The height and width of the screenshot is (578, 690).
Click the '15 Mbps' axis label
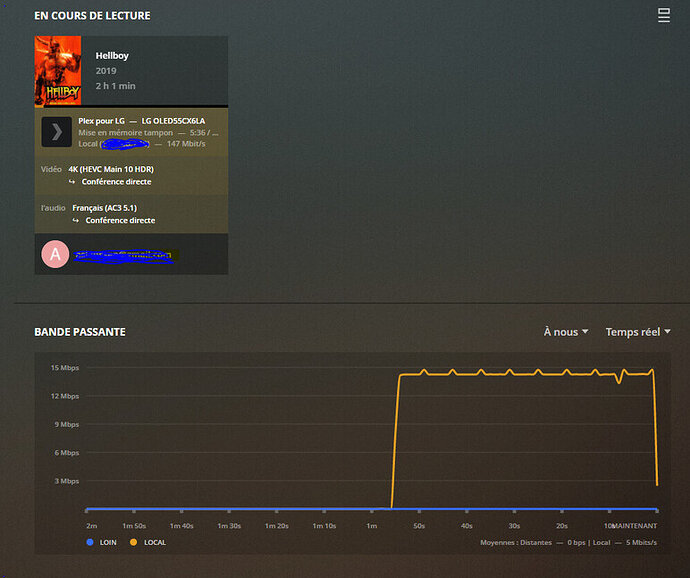[65, 368]
